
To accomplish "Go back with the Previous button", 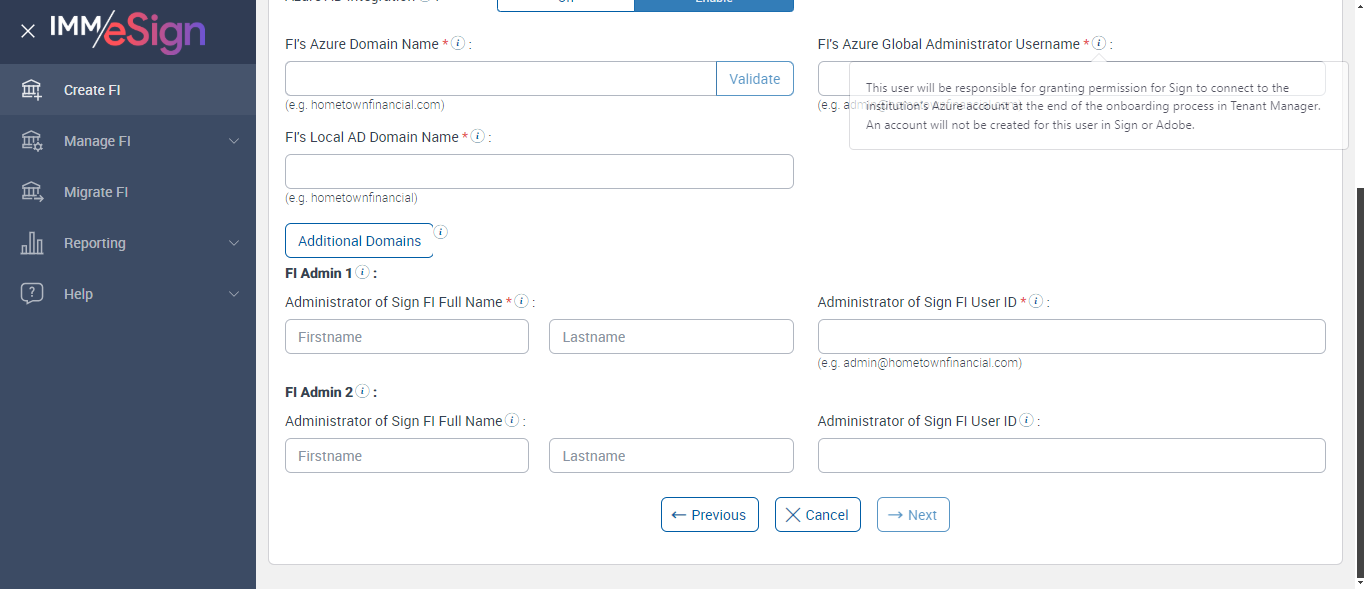I will [x=710, y=514].
